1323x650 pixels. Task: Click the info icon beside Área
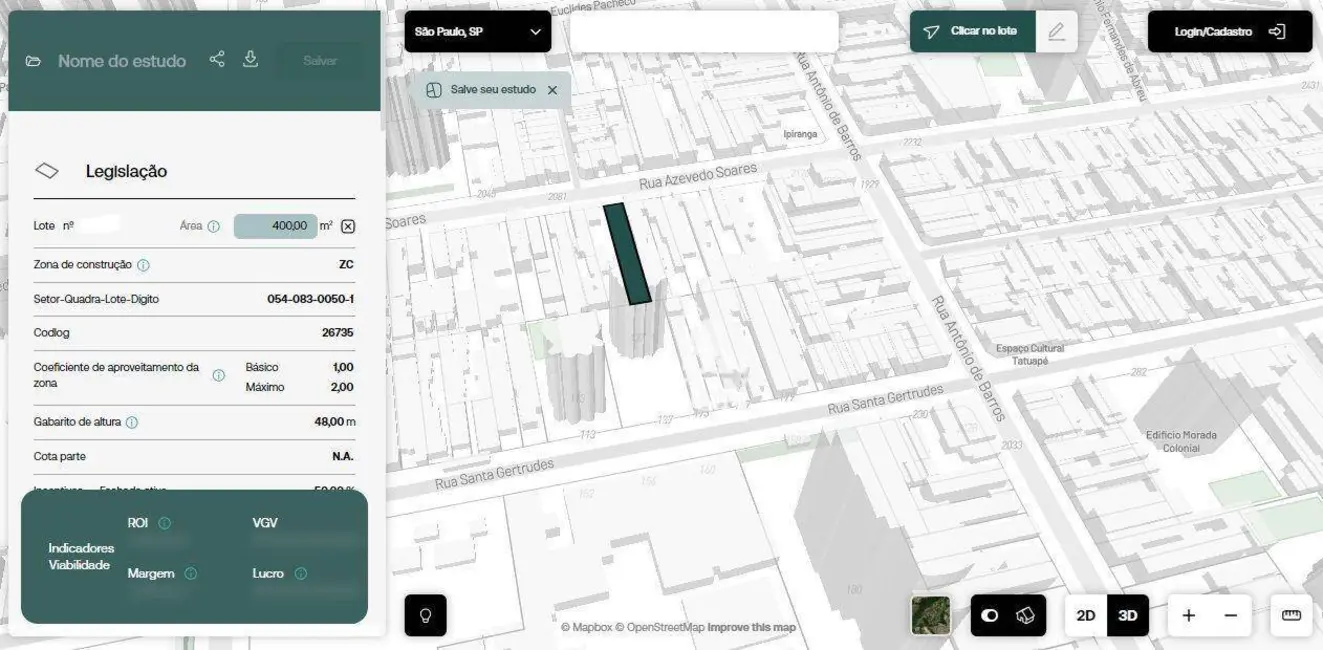tap(213, 227)
